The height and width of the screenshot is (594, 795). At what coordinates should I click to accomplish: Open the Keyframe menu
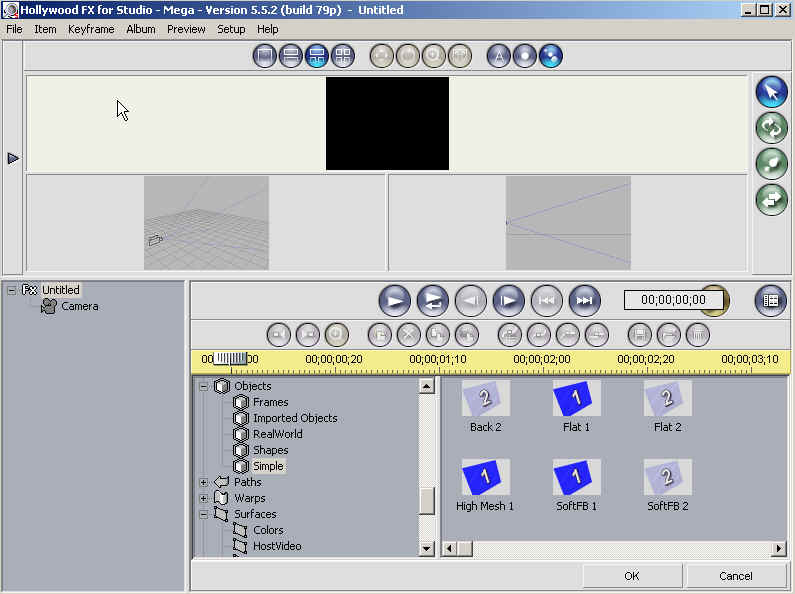[91, 29]
